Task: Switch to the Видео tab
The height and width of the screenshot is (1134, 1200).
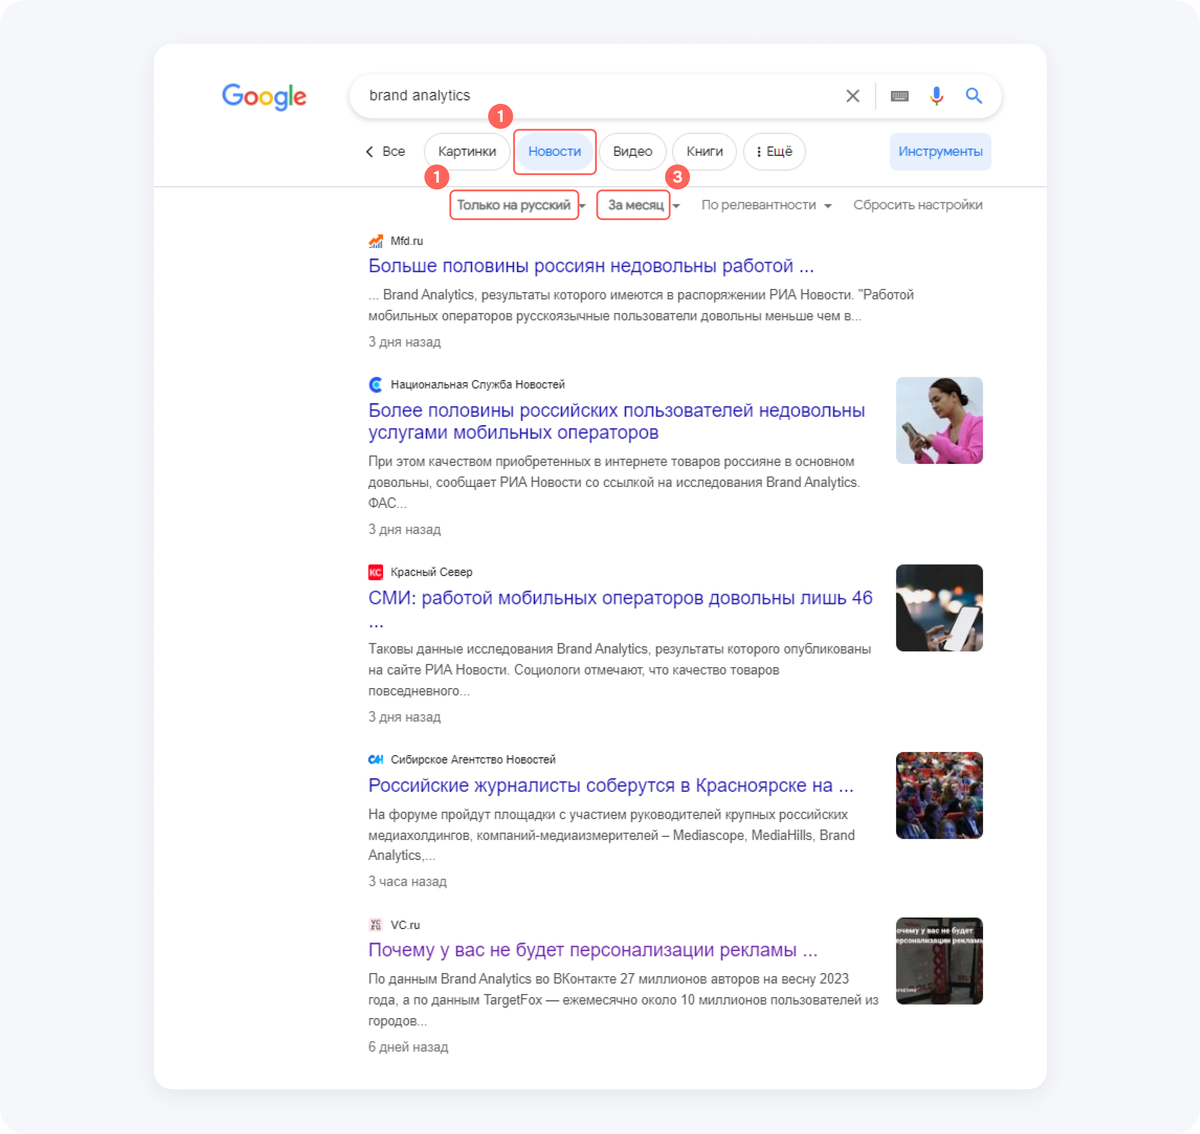Action: pyautogui.click(x=633, y=152)
